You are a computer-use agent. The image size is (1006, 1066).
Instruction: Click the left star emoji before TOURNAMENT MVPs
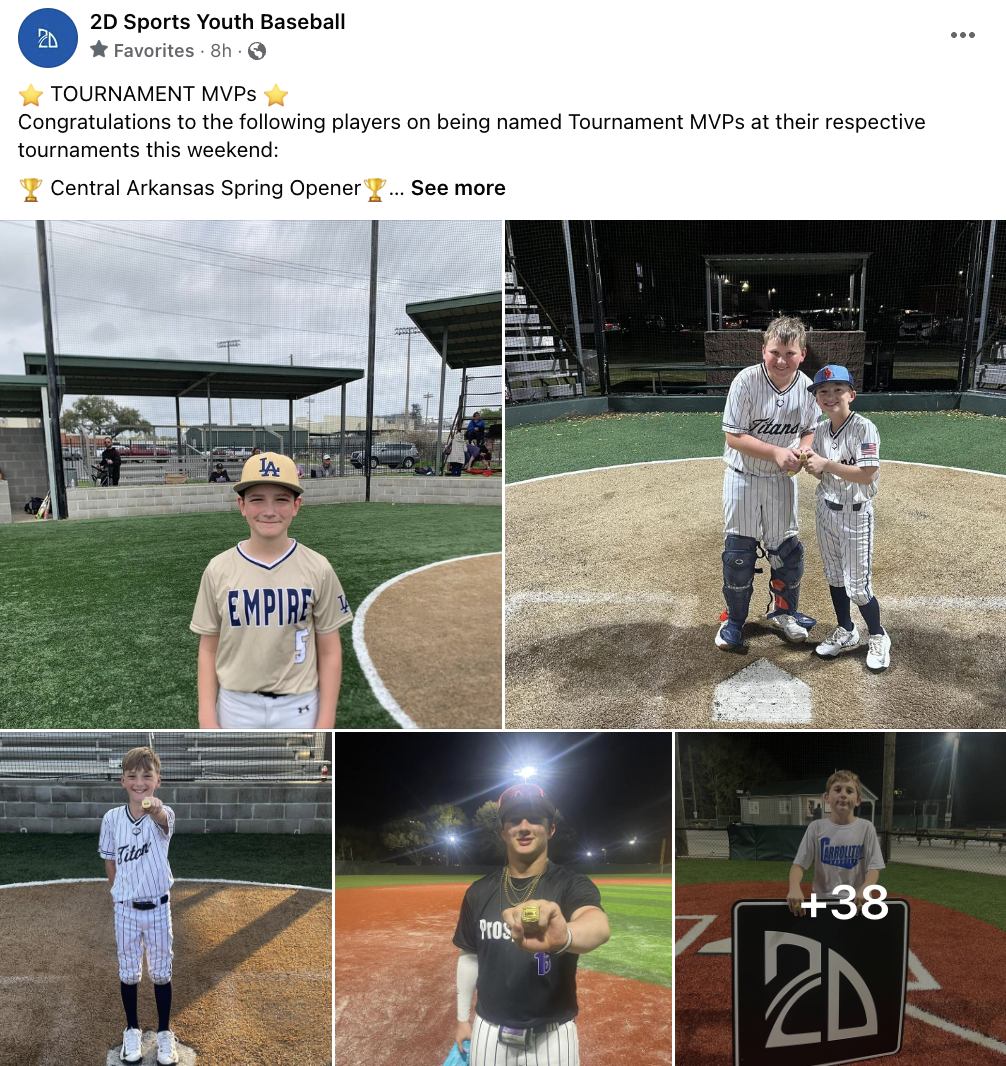click(31, 94)
